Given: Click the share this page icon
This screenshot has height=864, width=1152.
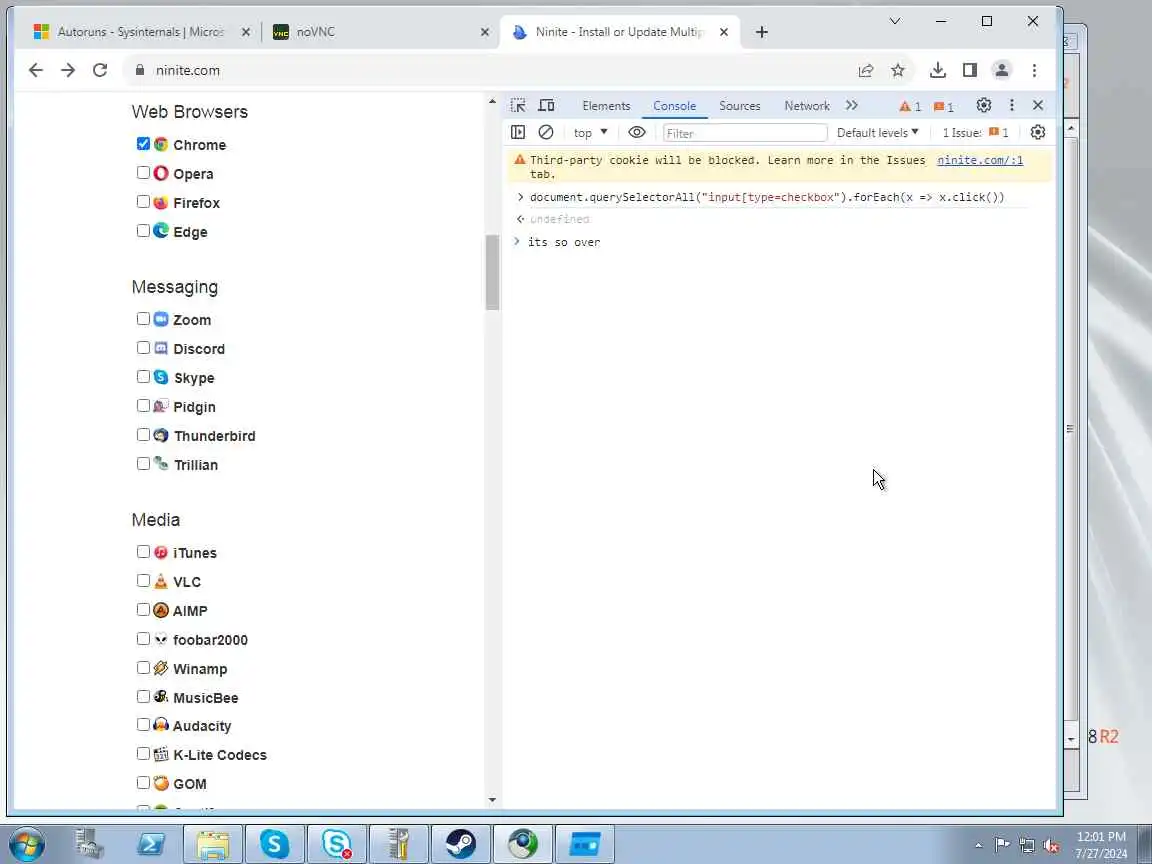Looking at the screenshot, I should point(866,70).
